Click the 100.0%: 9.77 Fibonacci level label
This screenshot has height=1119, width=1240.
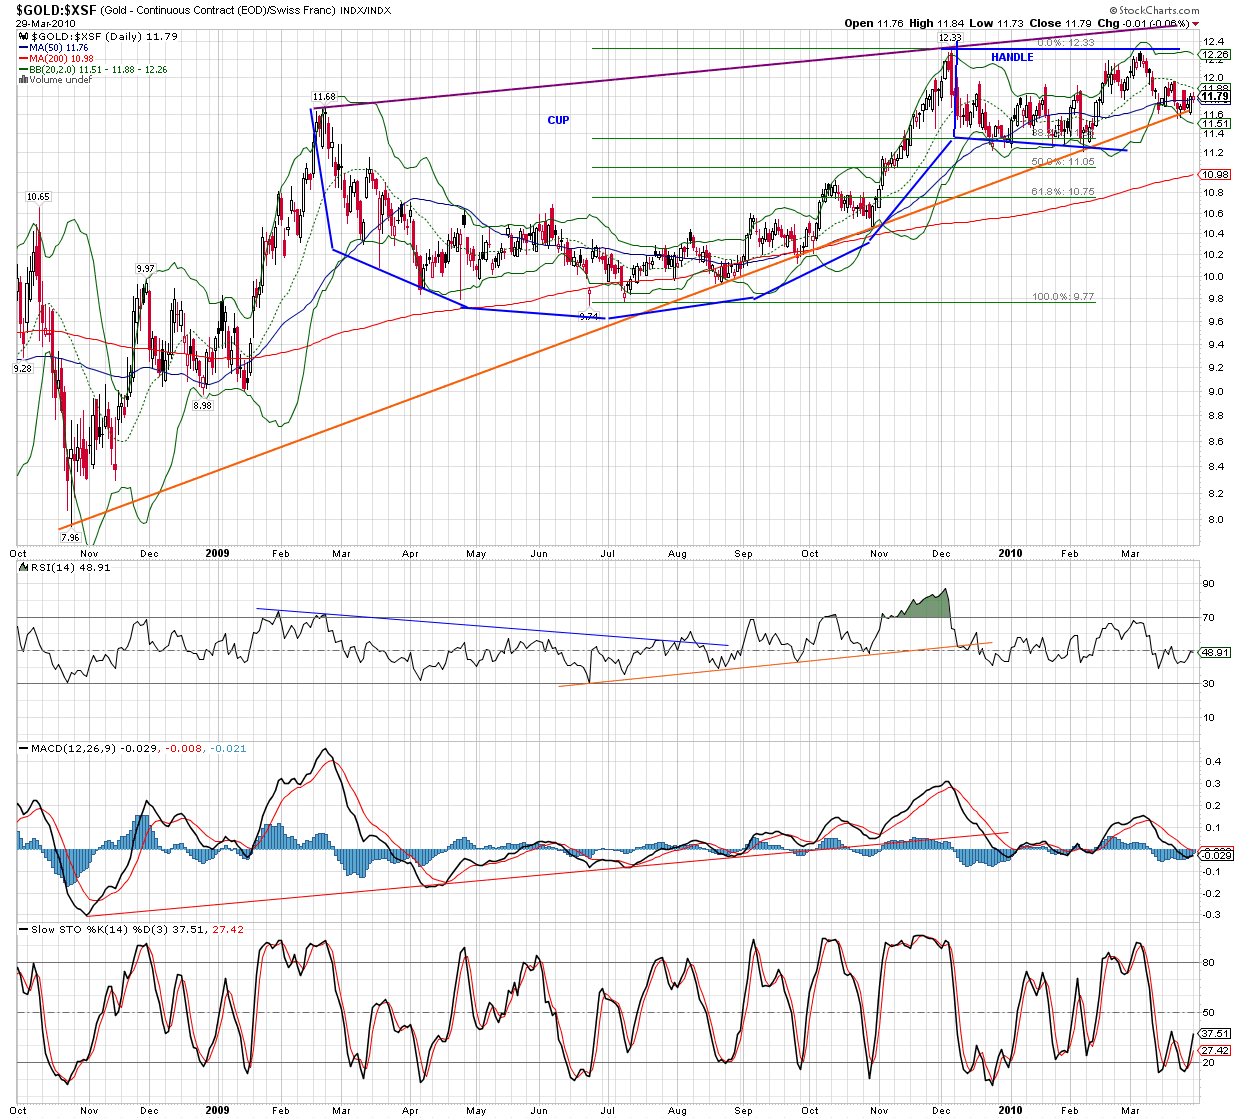coord(1063,297)
